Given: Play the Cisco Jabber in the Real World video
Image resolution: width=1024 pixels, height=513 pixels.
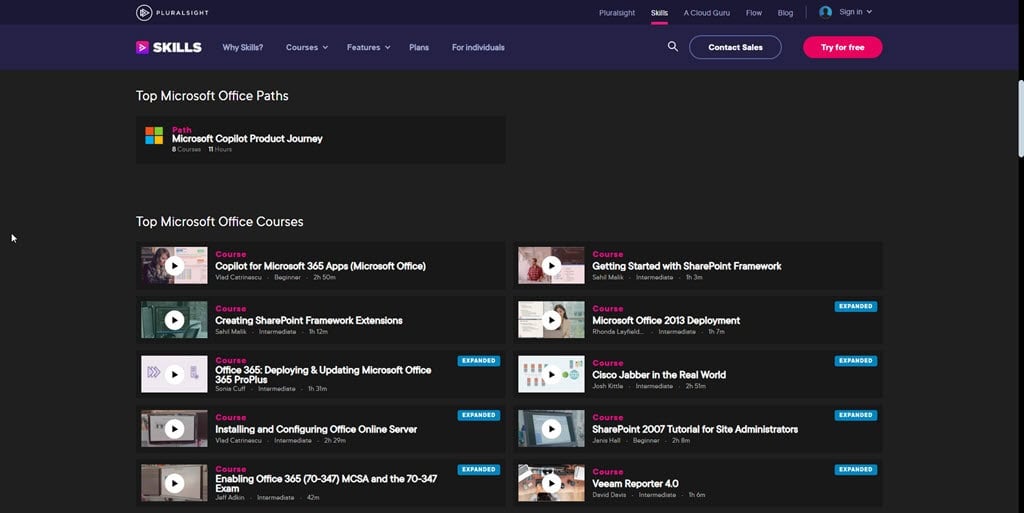Looking at the screenshot, I should click(x=551, y=374).
